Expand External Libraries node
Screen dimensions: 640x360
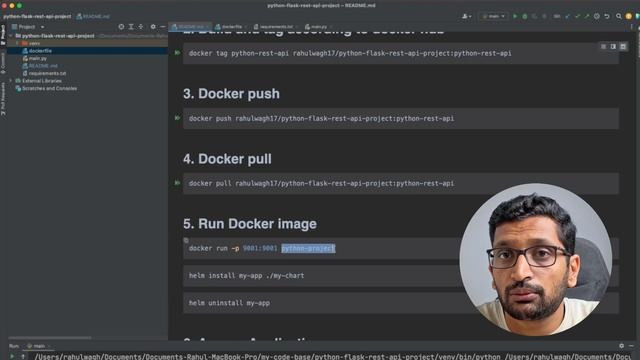pos(11,81)
